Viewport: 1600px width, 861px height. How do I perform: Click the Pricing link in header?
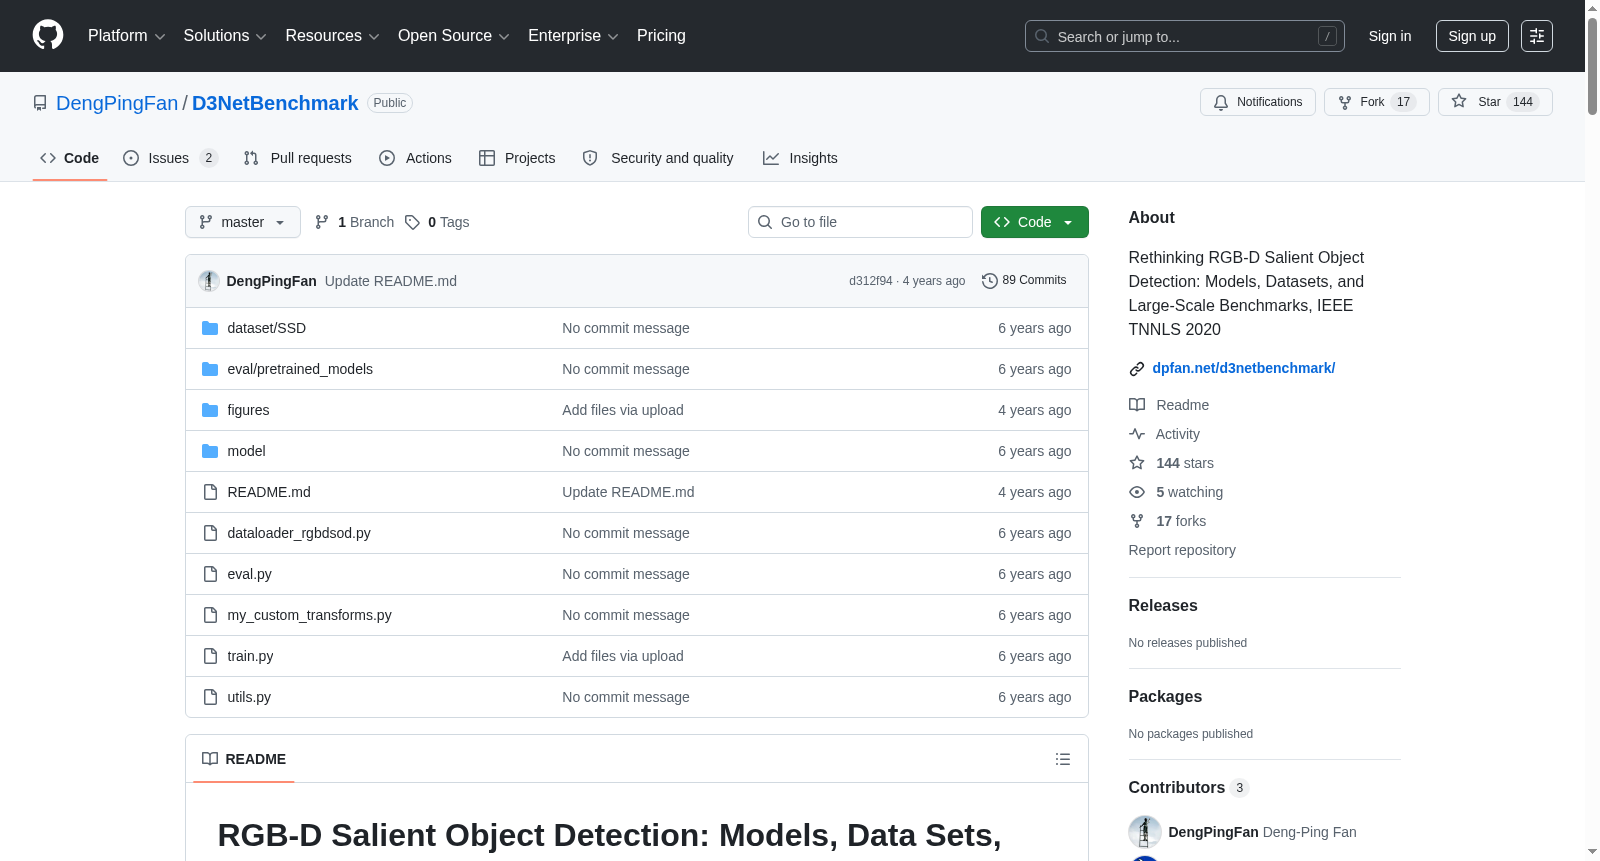tap(661, 36)
